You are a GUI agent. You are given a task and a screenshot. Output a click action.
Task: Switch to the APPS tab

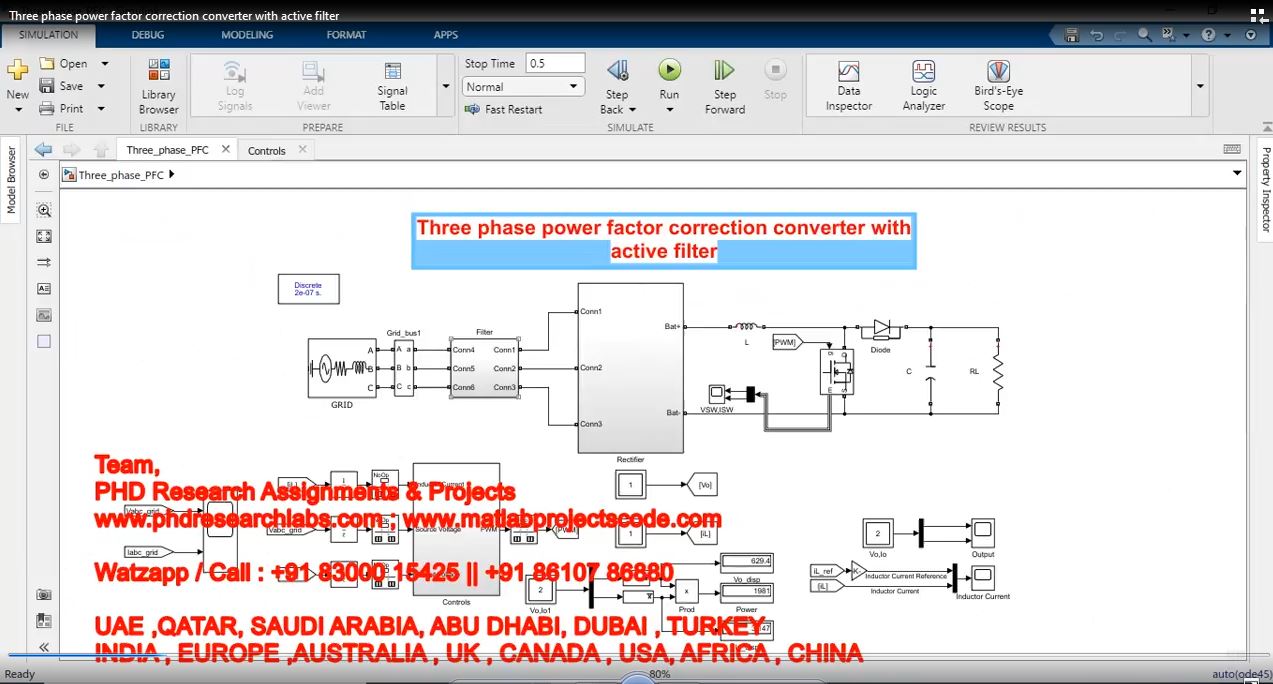[446, 35]
